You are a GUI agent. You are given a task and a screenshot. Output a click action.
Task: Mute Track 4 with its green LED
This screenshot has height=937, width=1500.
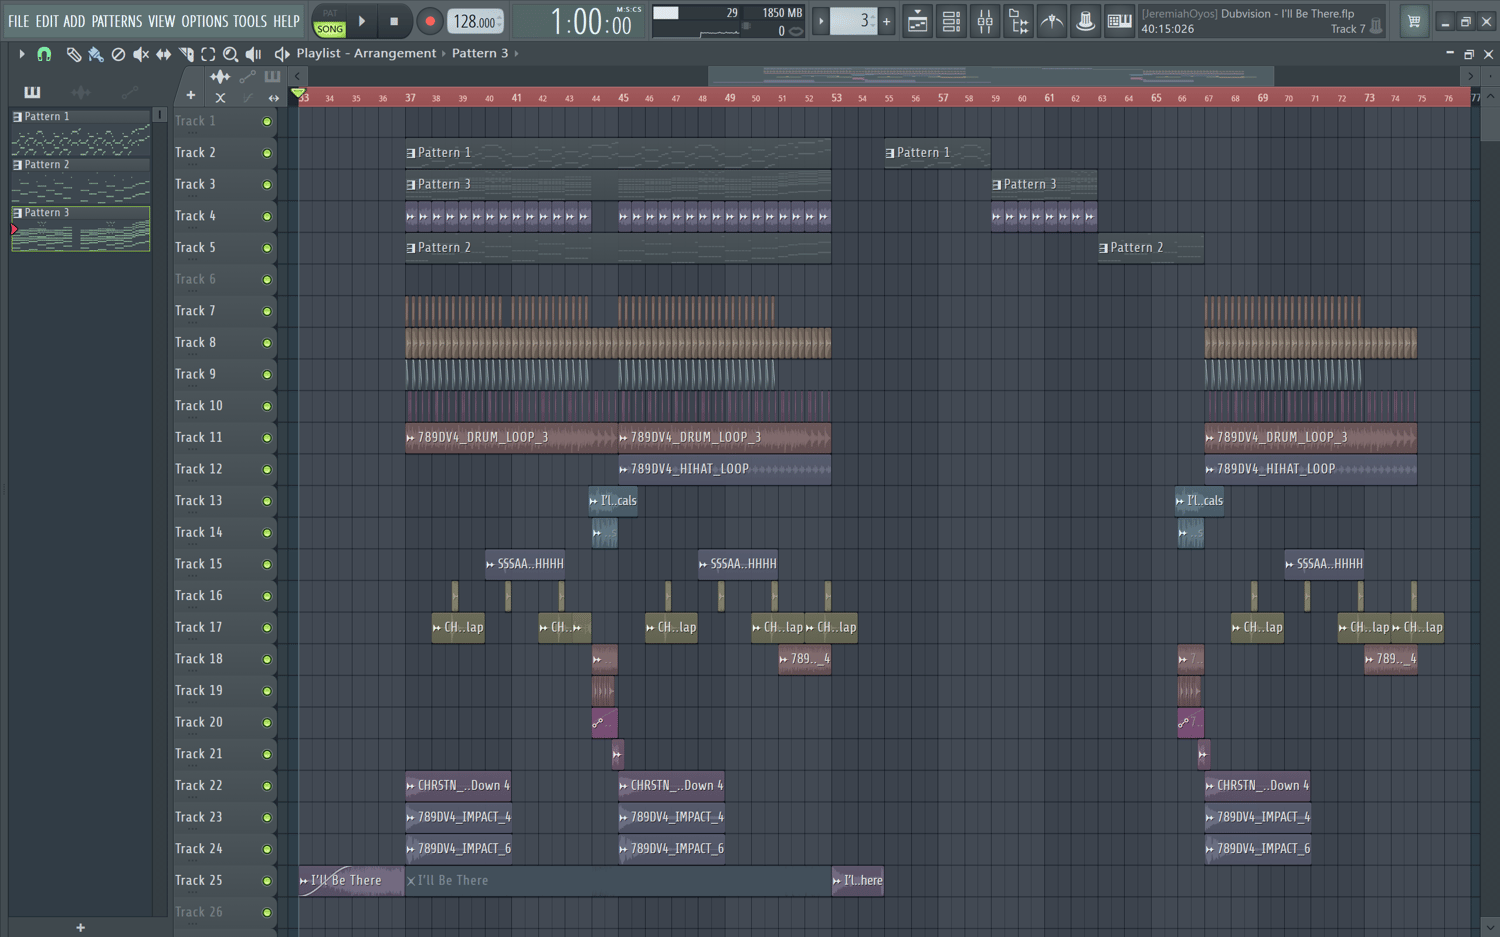point(267,216)
